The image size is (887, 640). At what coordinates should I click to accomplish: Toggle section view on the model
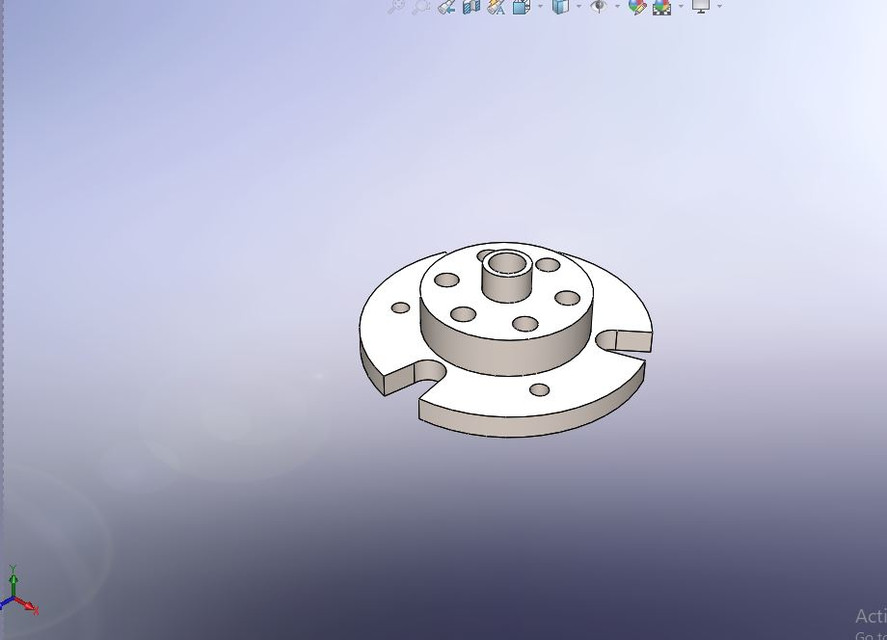coord(471,7)
